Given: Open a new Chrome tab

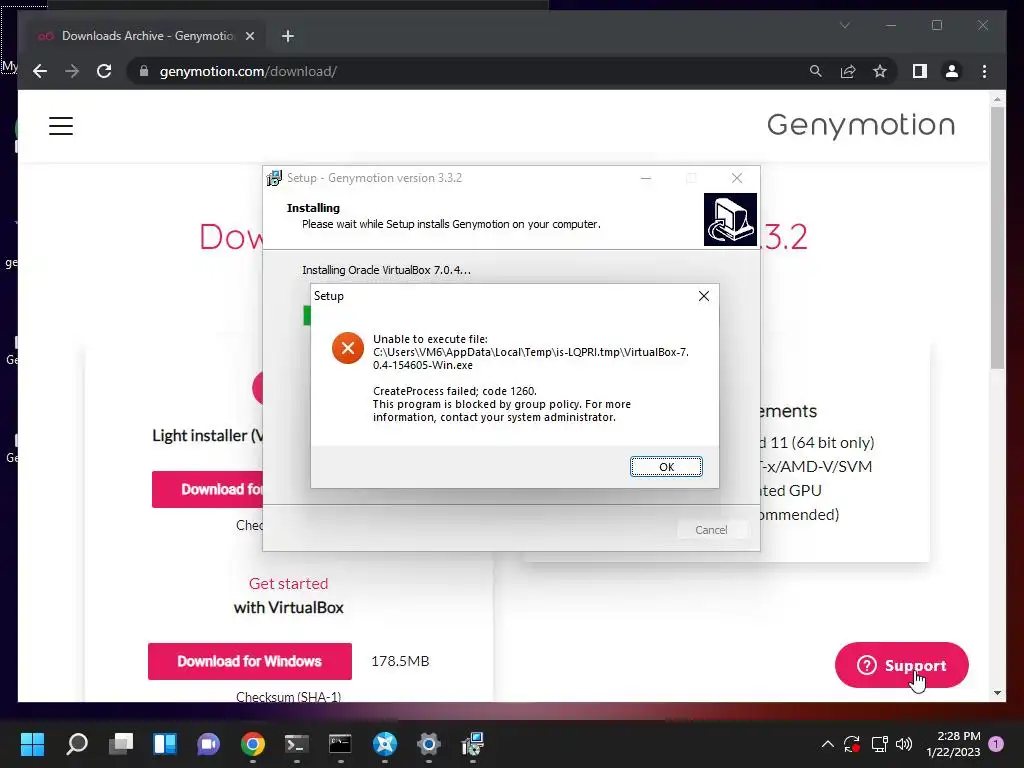Looking at the screenshot, I should pyautogui.click(x=288, y=36).
